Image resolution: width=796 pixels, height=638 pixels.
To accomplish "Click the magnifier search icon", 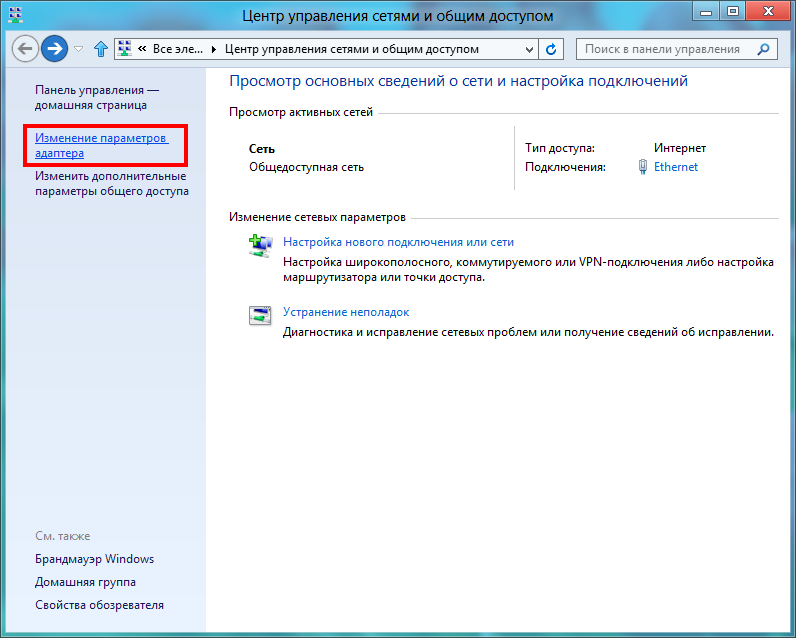I will coord(763,49).
